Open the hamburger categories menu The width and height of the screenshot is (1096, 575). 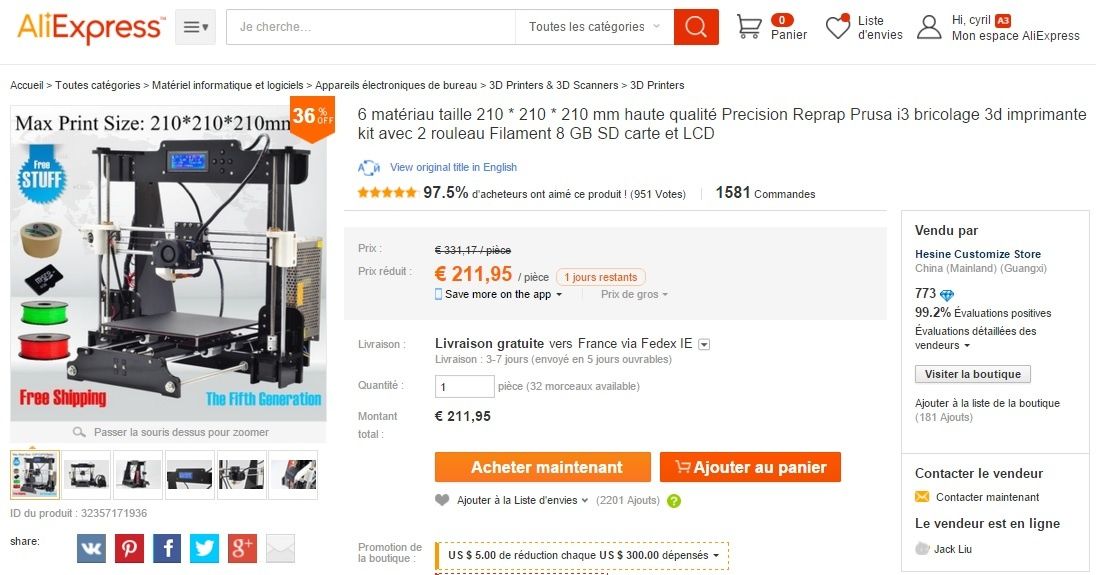(x=195, y=27)
